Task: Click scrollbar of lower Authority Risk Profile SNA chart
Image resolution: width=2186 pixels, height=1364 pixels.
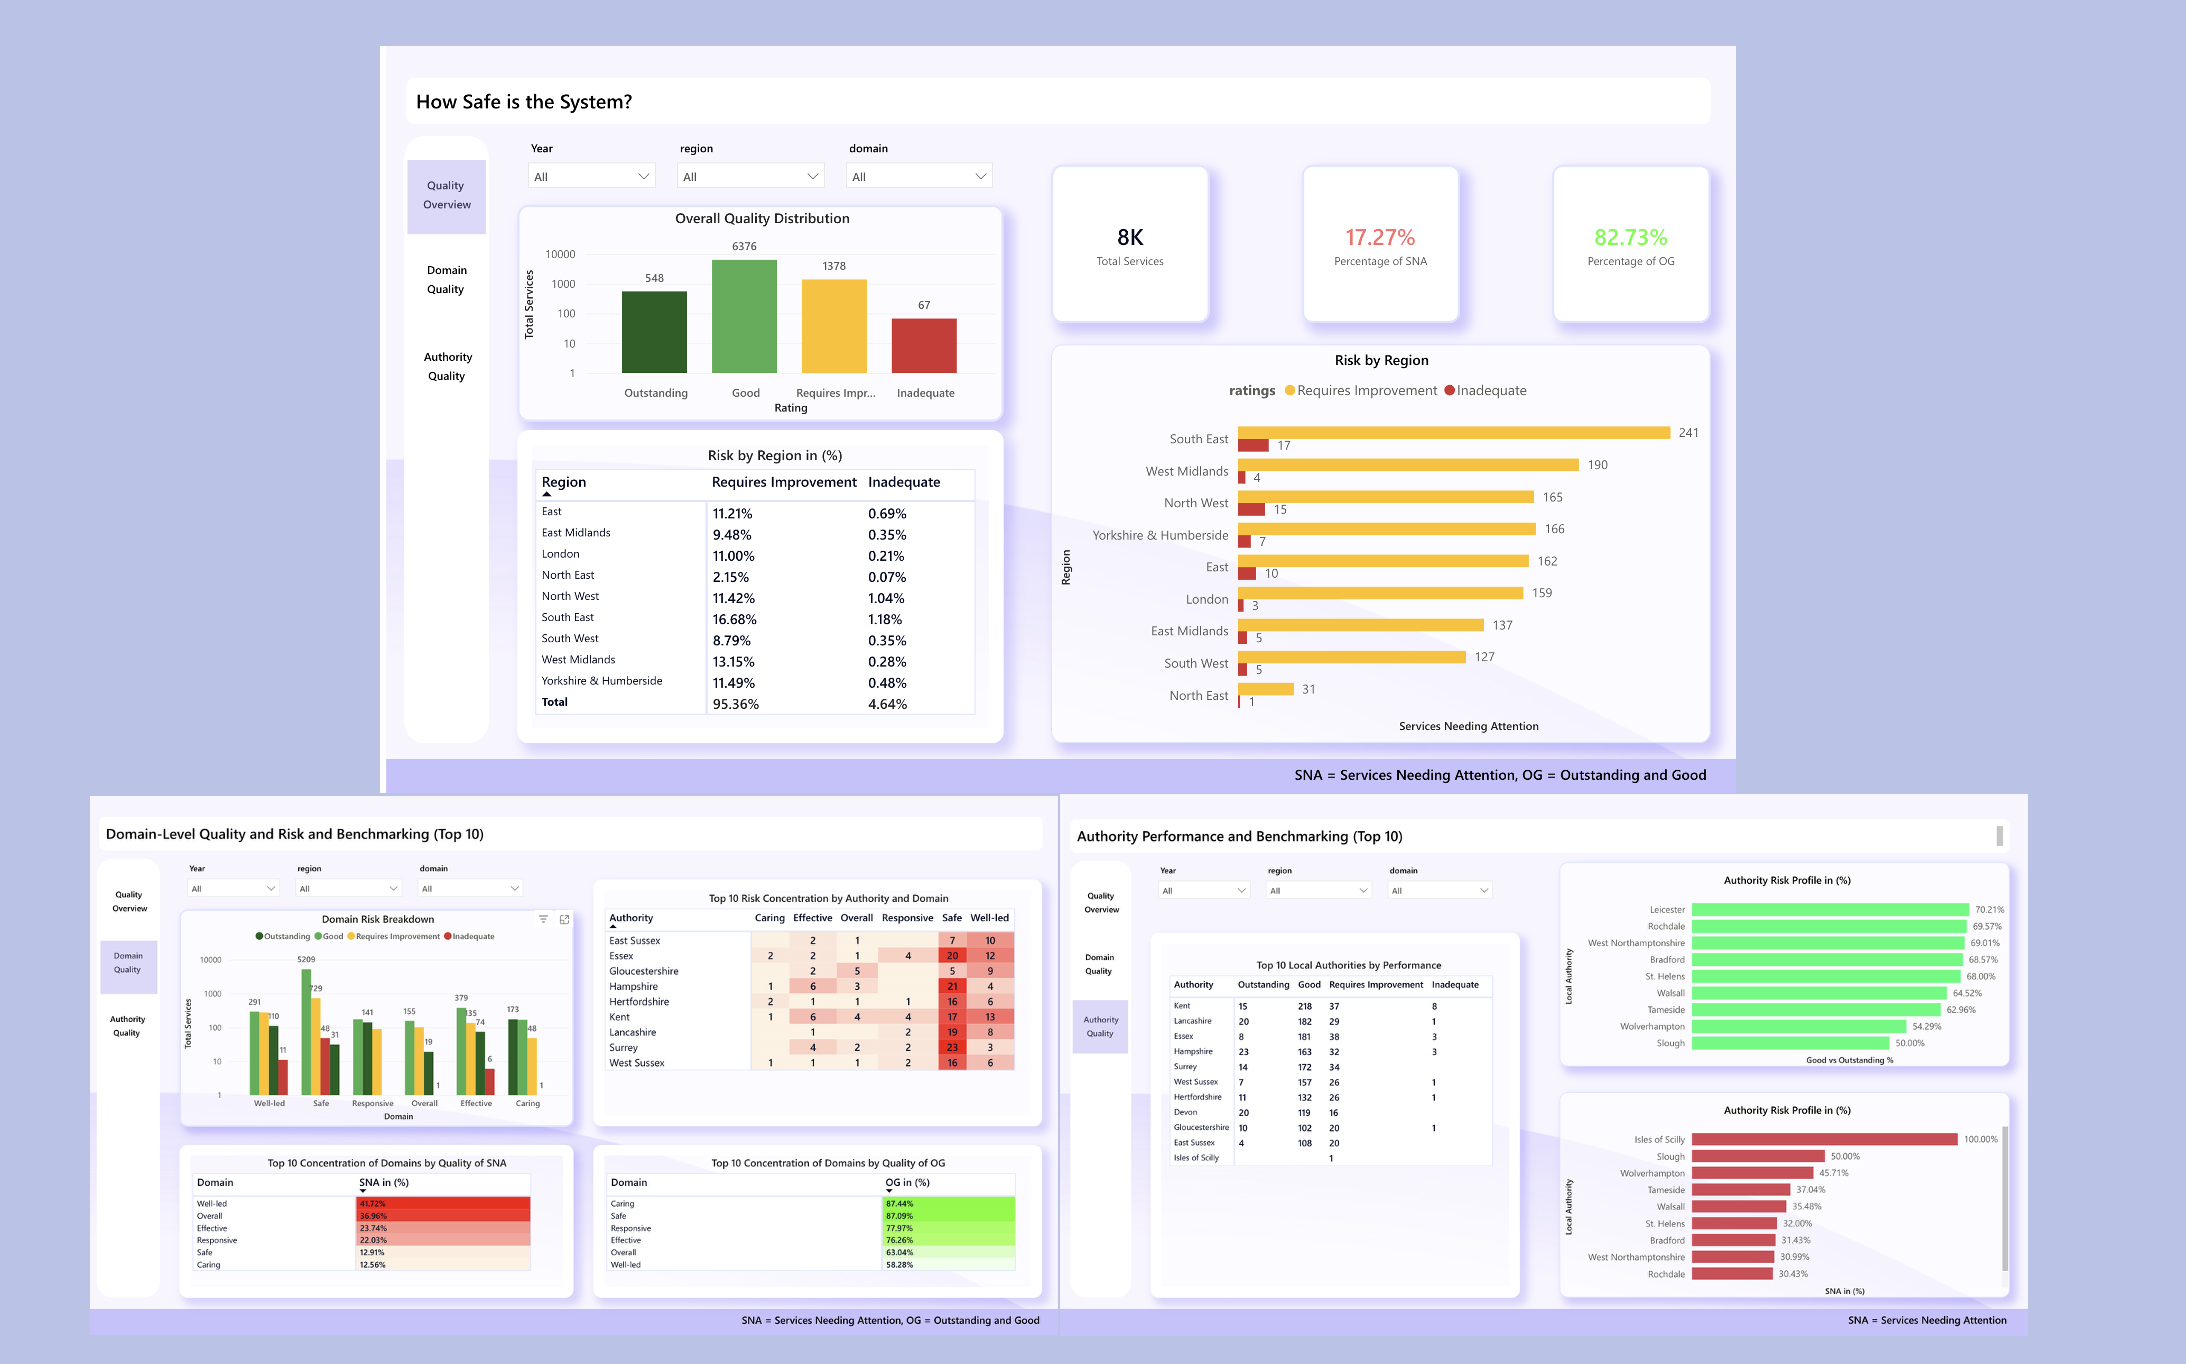Action: pos(2004,1197)
